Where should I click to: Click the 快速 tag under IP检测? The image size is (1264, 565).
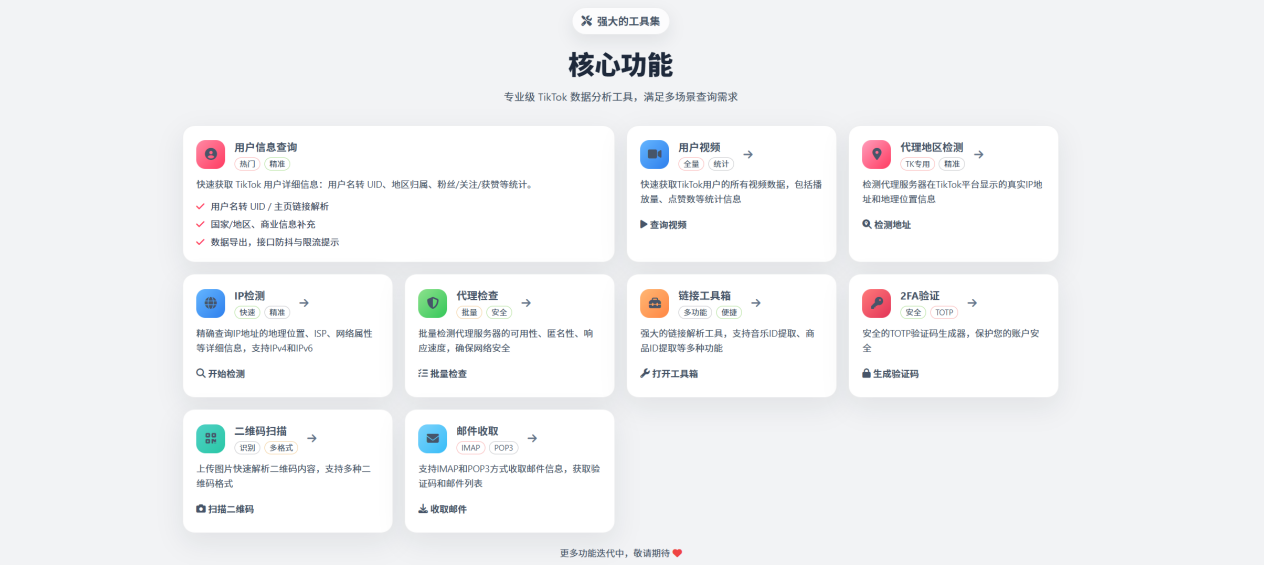(x=247, y=313)
